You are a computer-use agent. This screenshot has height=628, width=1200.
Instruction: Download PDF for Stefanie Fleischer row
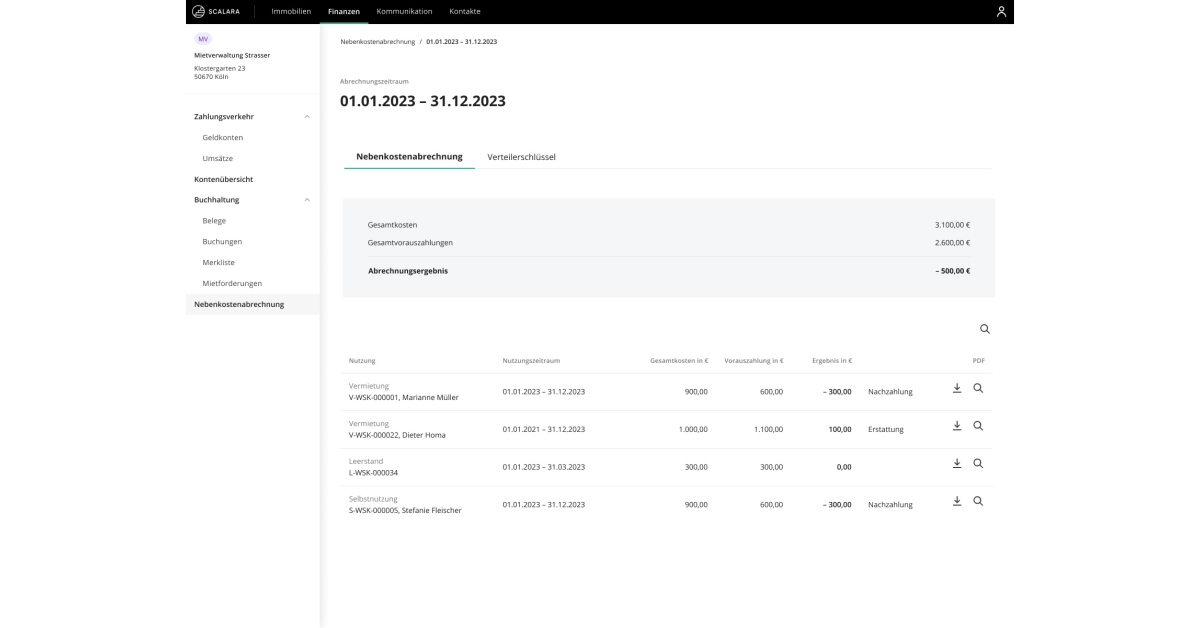(x=957, y=501)
